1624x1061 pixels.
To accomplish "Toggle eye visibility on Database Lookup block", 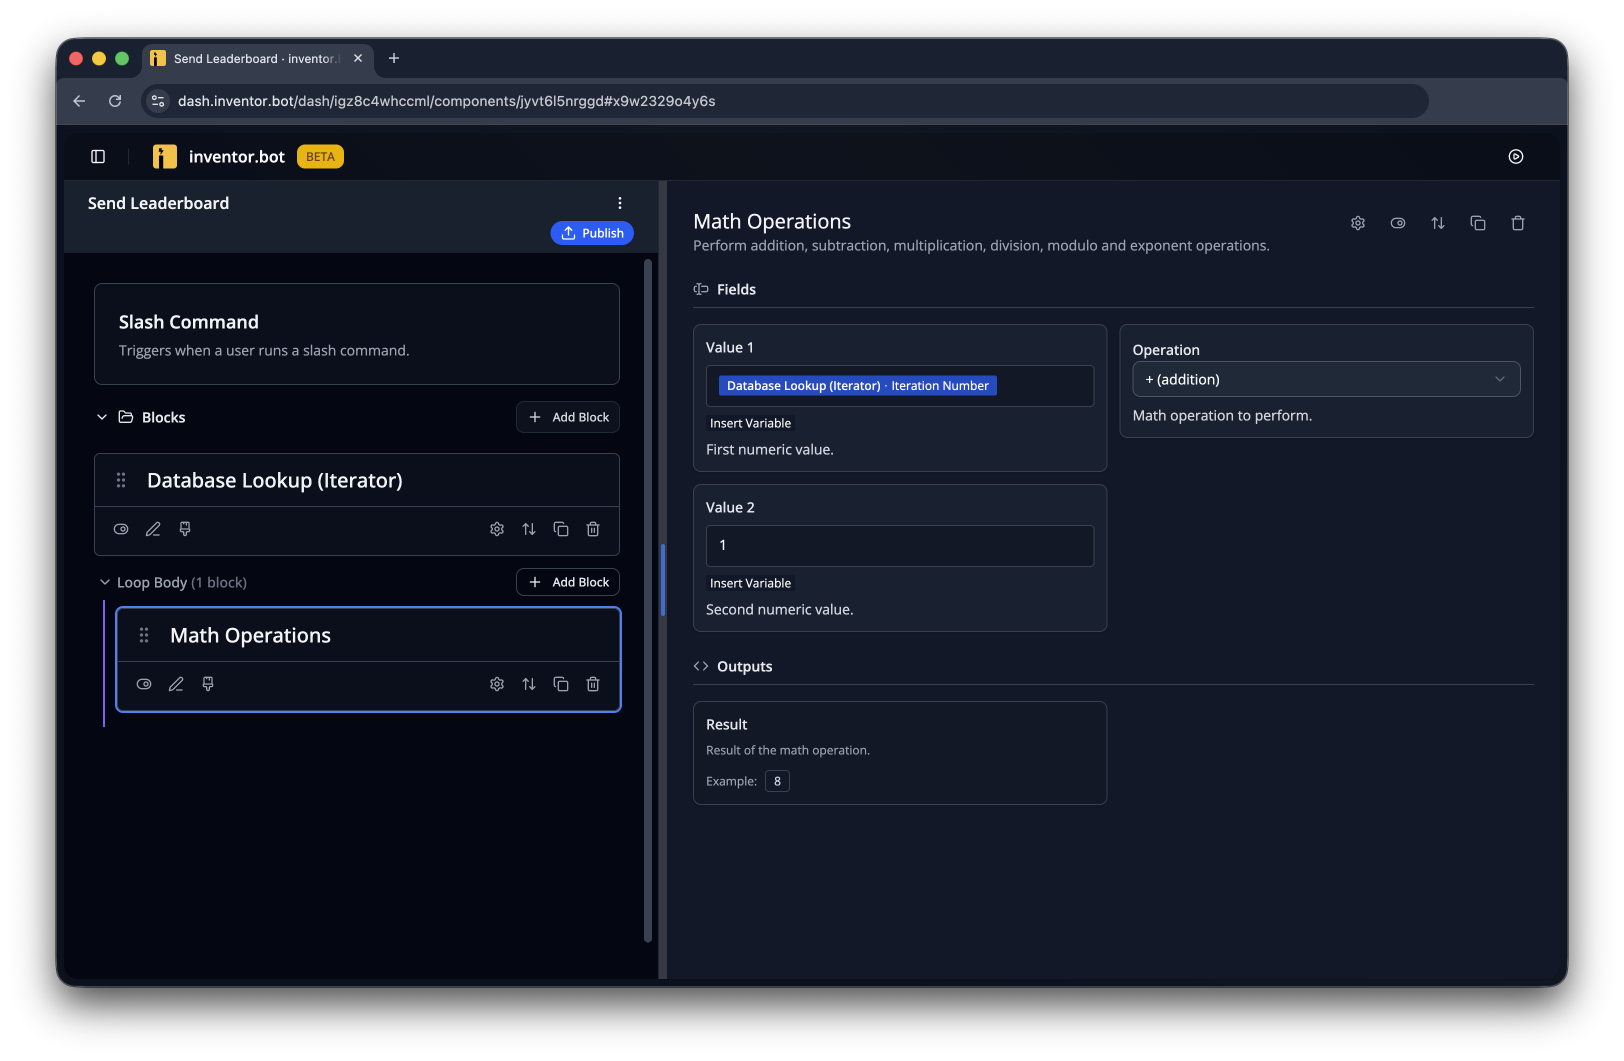I will tap(121, 529).
